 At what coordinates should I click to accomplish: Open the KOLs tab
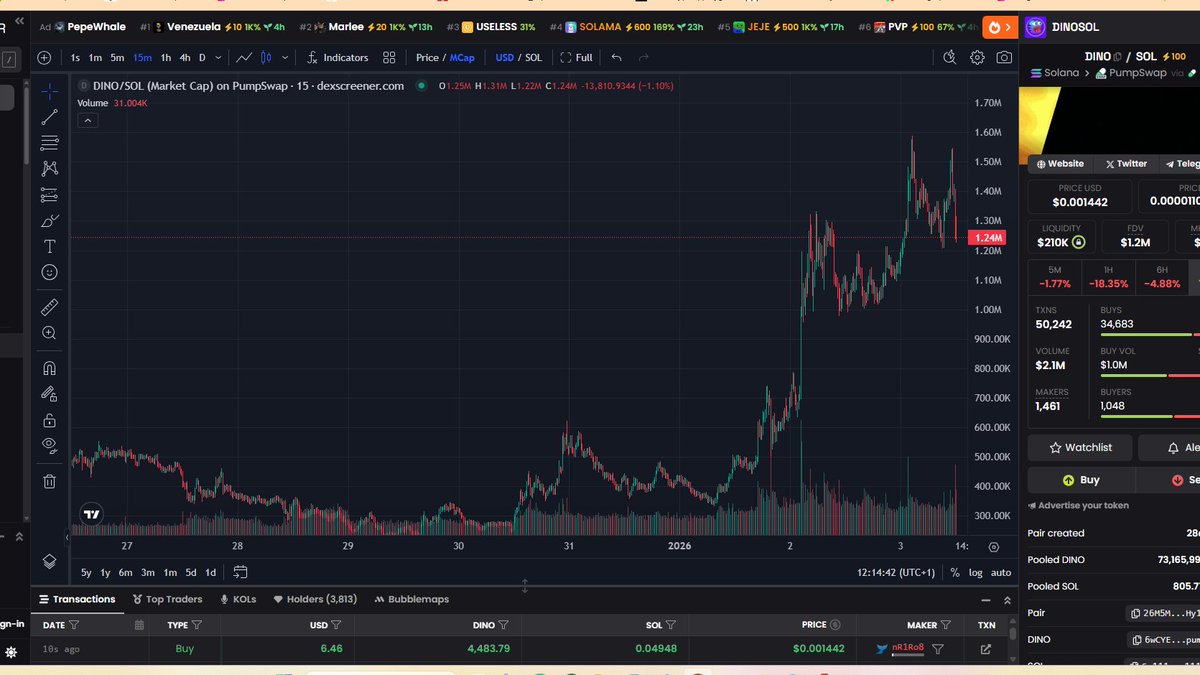(238, 600)
